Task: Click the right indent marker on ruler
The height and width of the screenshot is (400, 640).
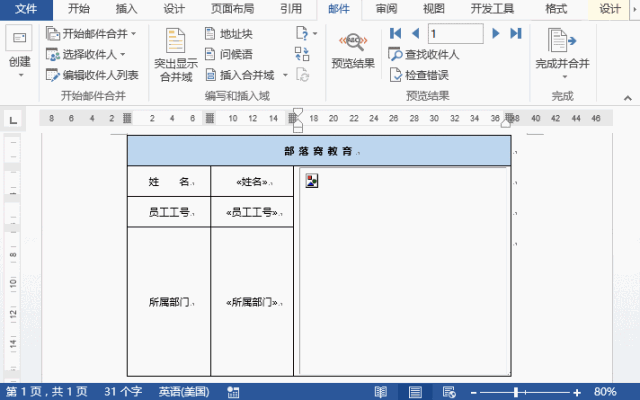Action: [505, 124]
